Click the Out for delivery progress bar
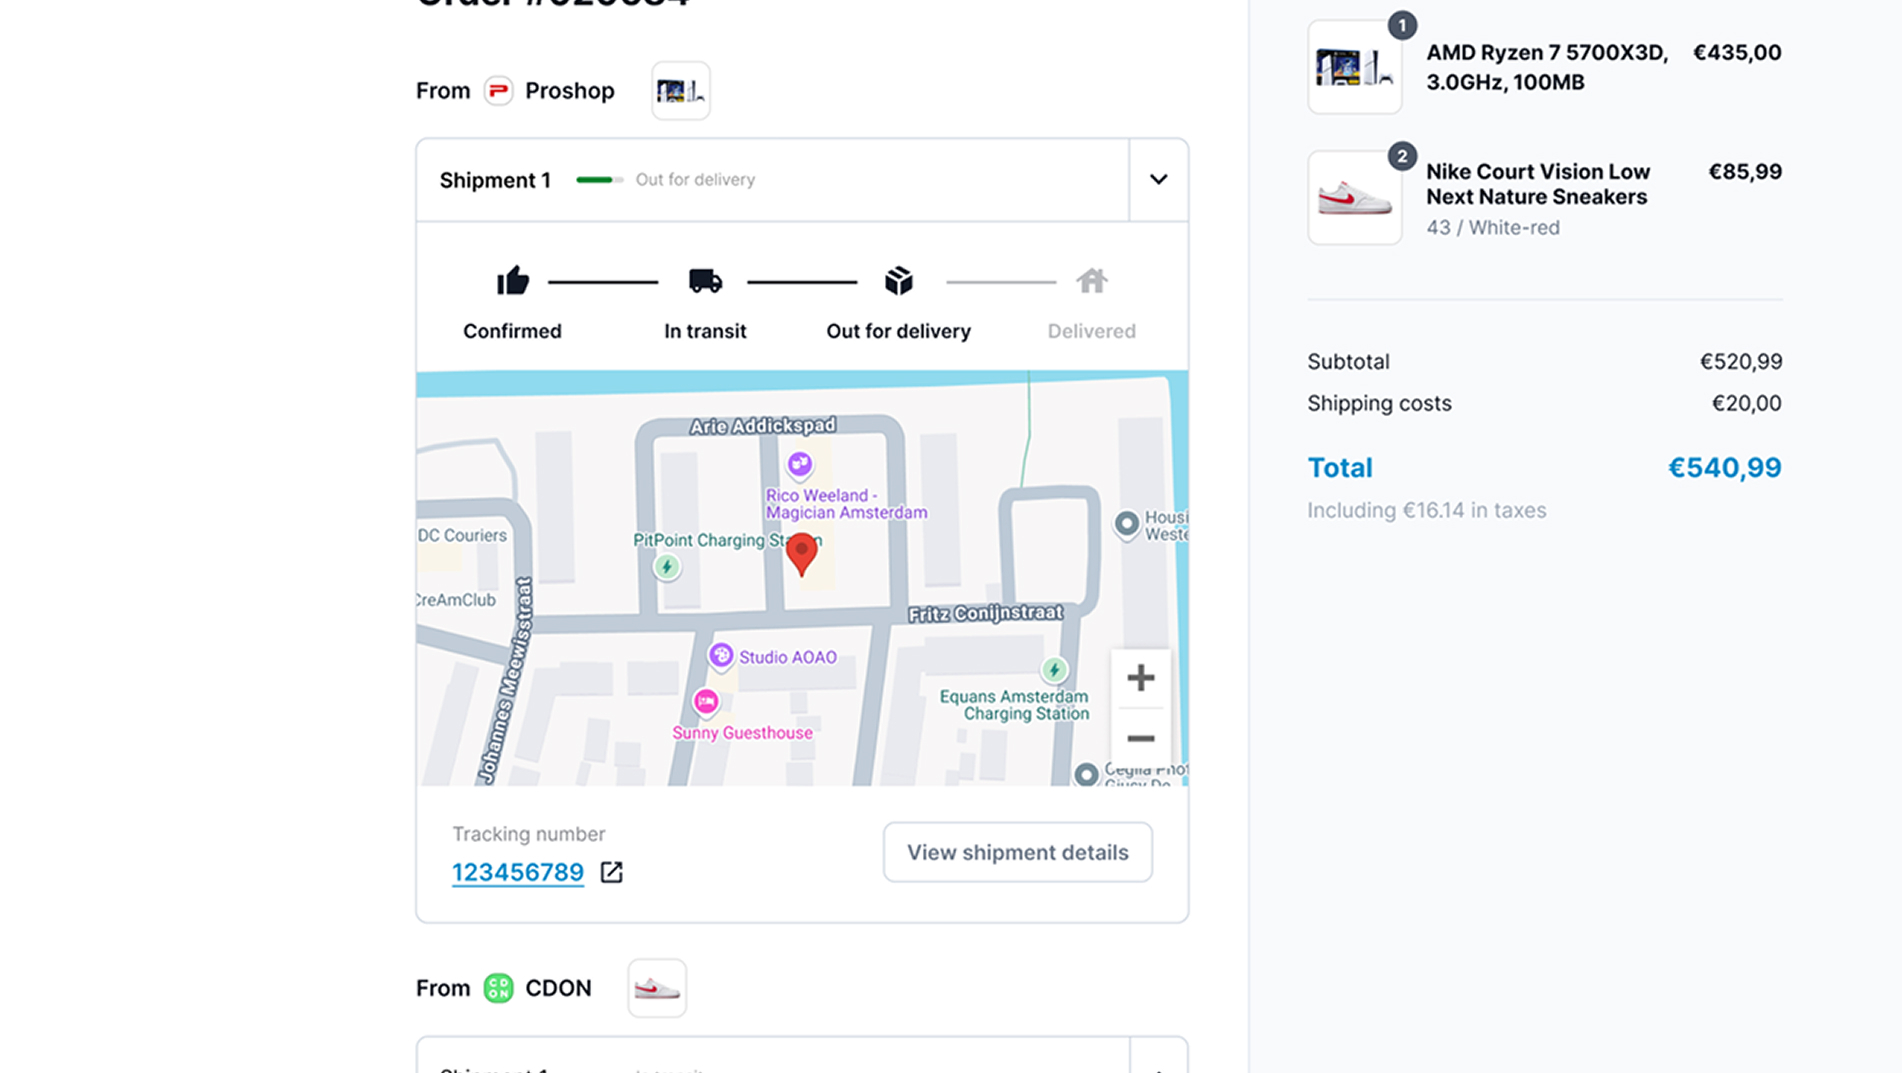 tap(599, 180)
